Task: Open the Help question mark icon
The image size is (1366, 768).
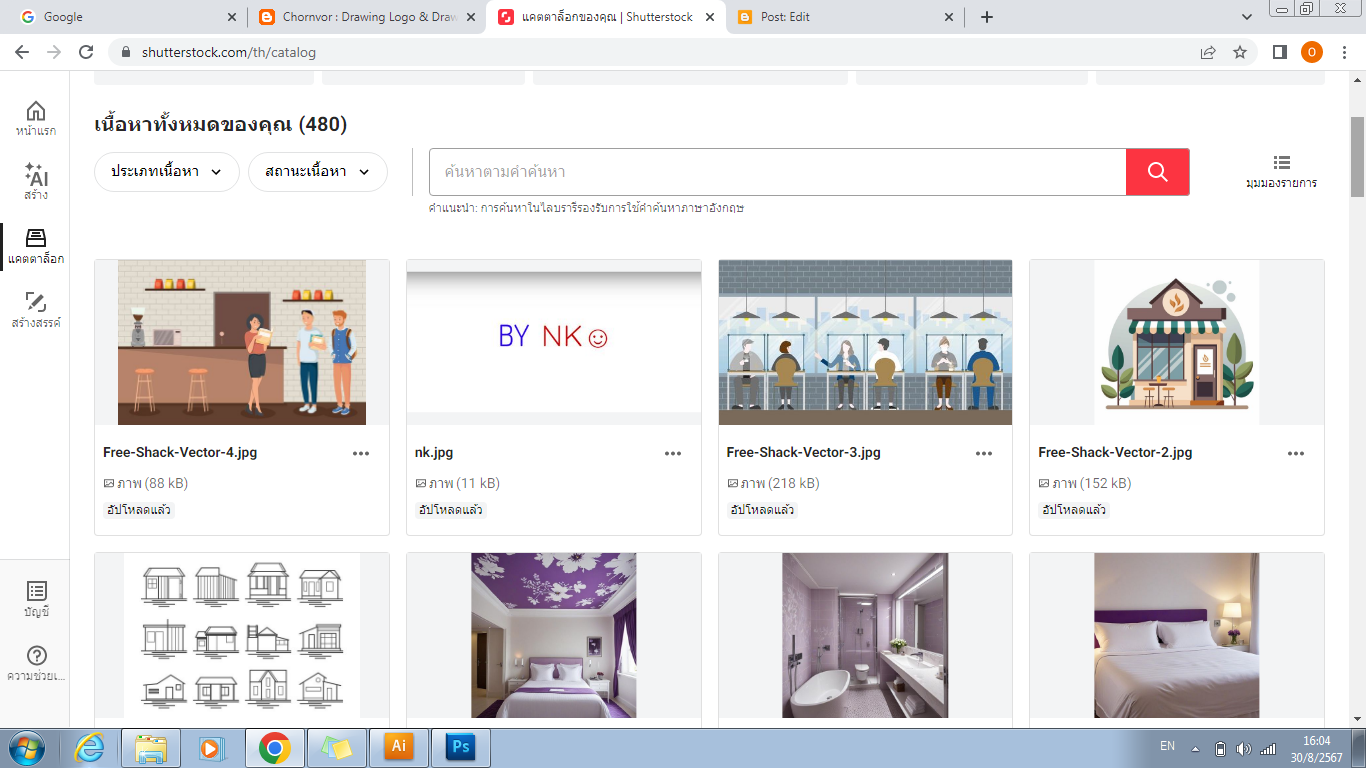Action: [x=36, y=664]
